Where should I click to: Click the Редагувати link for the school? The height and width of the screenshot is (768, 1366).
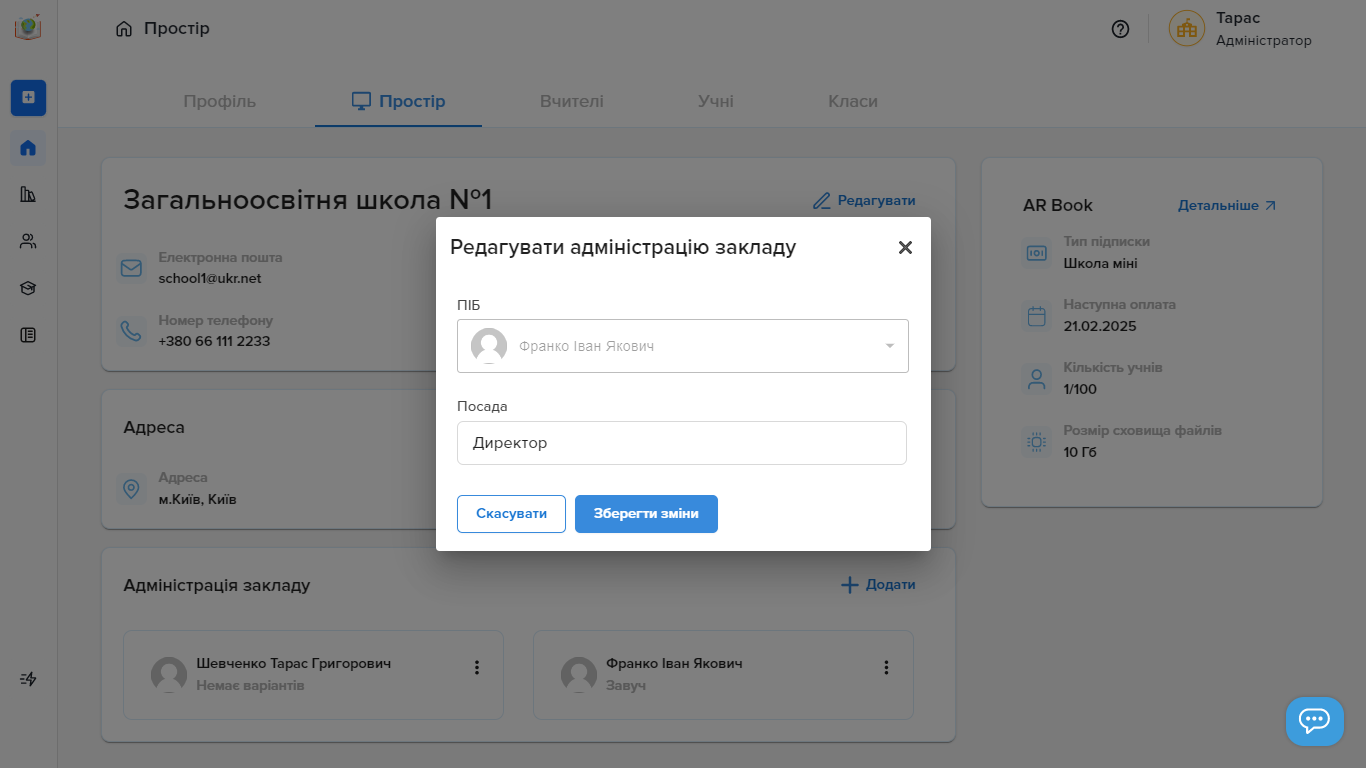pyautogui.click(x=864, y=201)
